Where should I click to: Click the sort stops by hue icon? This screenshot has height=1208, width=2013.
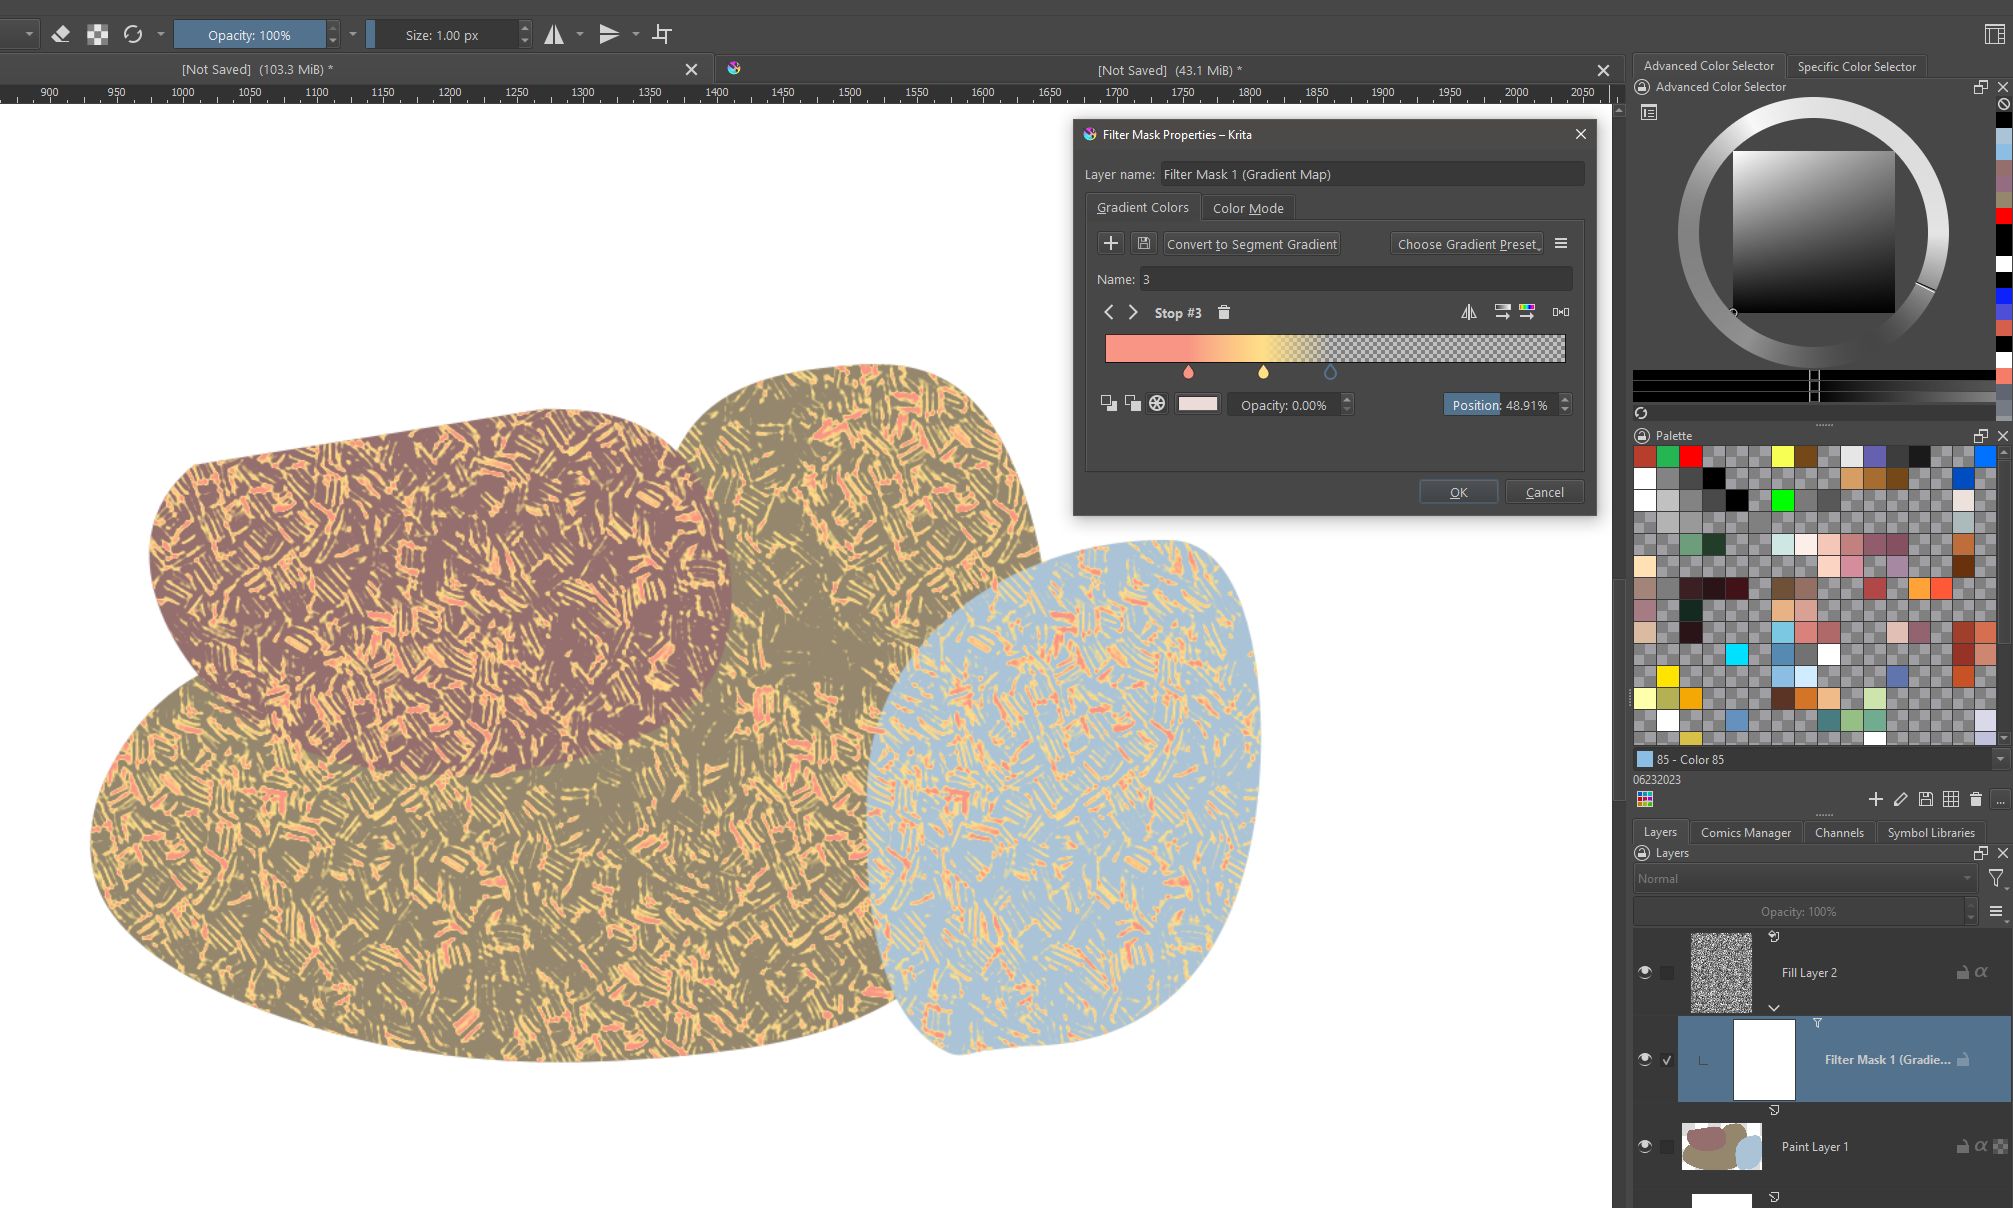click(1527, 313)
